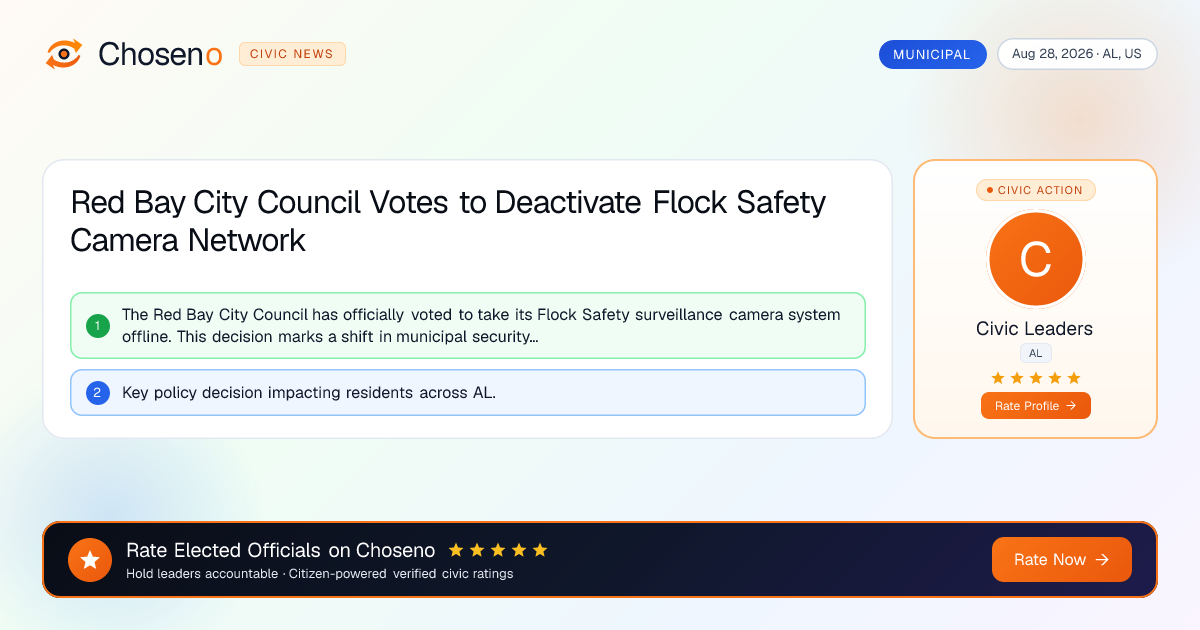Click the Aug 28, 2026 · AL, US date chip
Viewport: 1200px width, 630px height.
pyautogui.click(x=1077, y=54)
